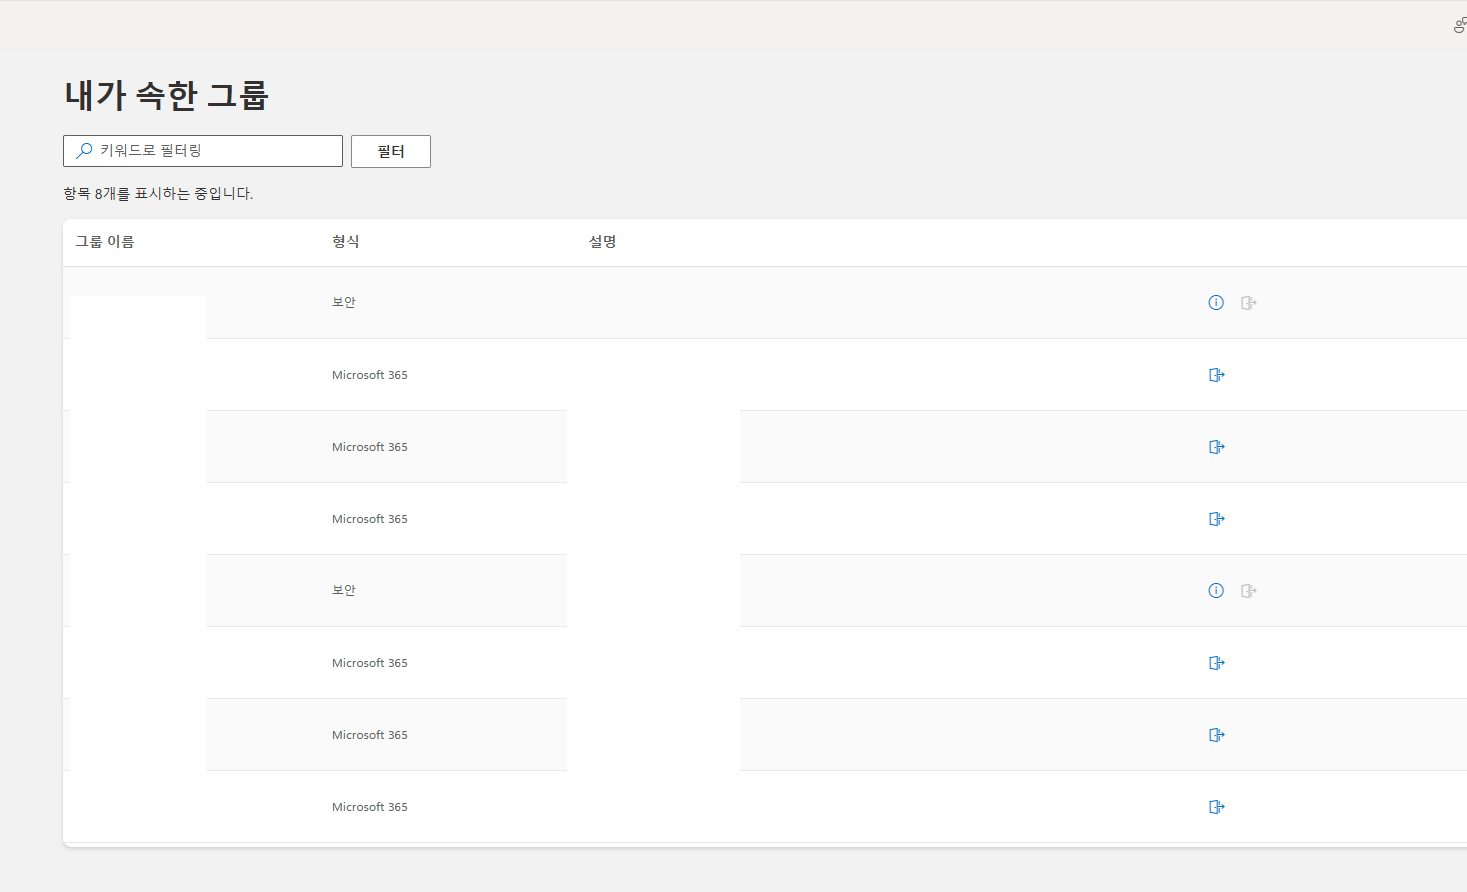1467x892 pixels.
Task: Sort by the 형식 column header
Action: click(x=346, y=242)
